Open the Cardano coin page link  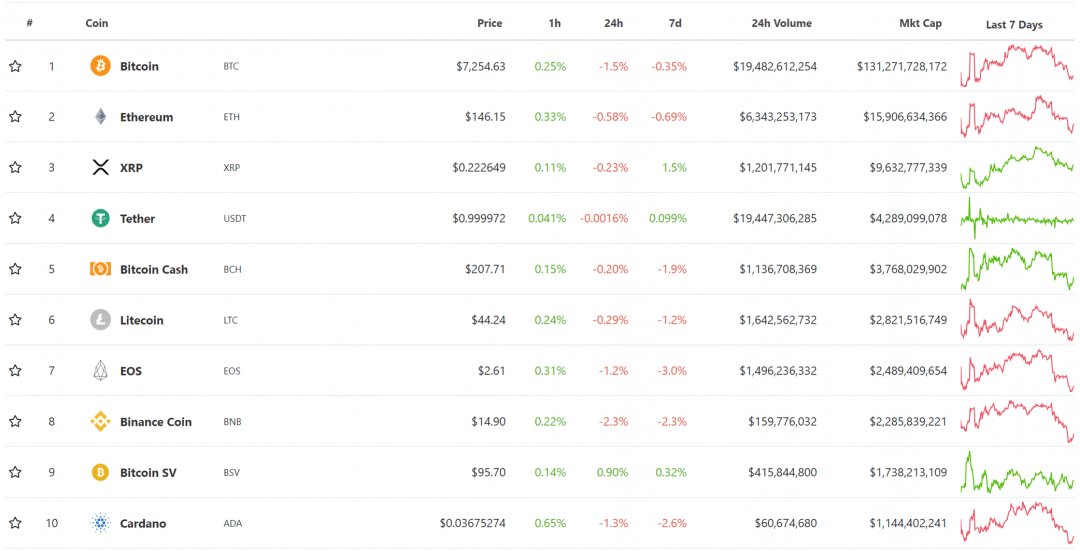pyautogui.click(x=143, y=523)
